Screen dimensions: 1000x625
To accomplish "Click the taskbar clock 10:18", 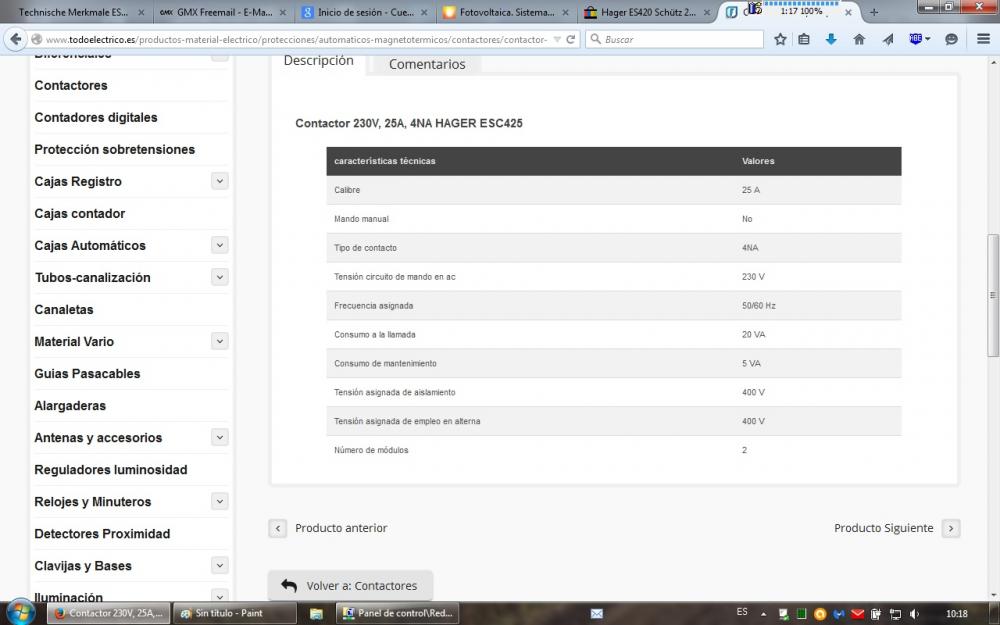I will tap(957, 614).
